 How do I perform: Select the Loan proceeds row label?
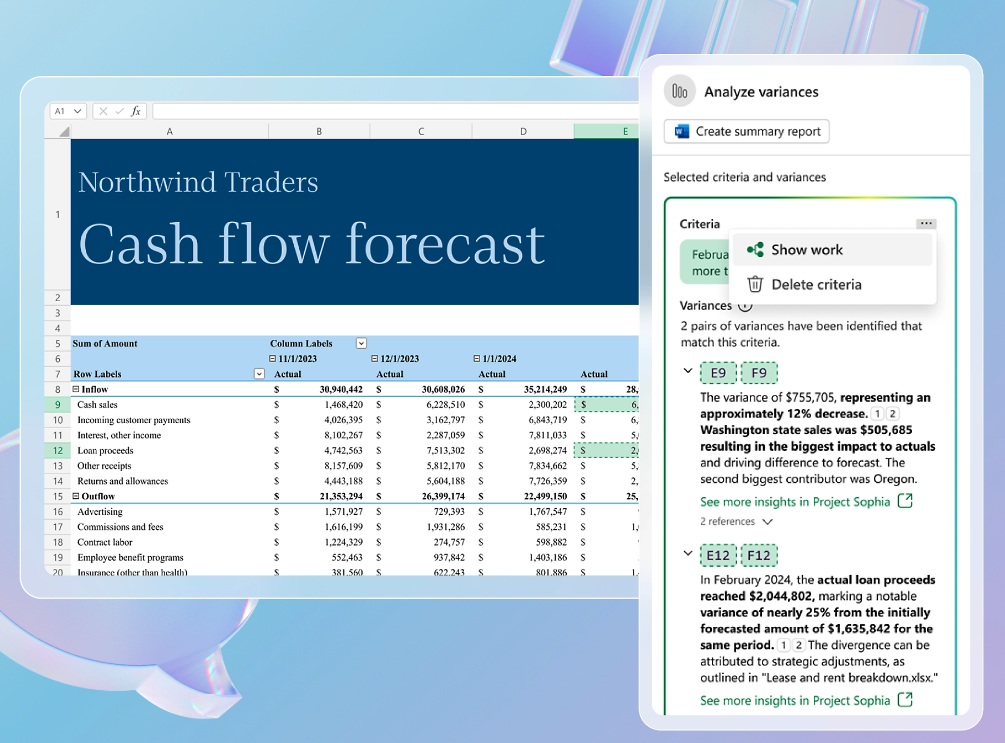[105, 451]
